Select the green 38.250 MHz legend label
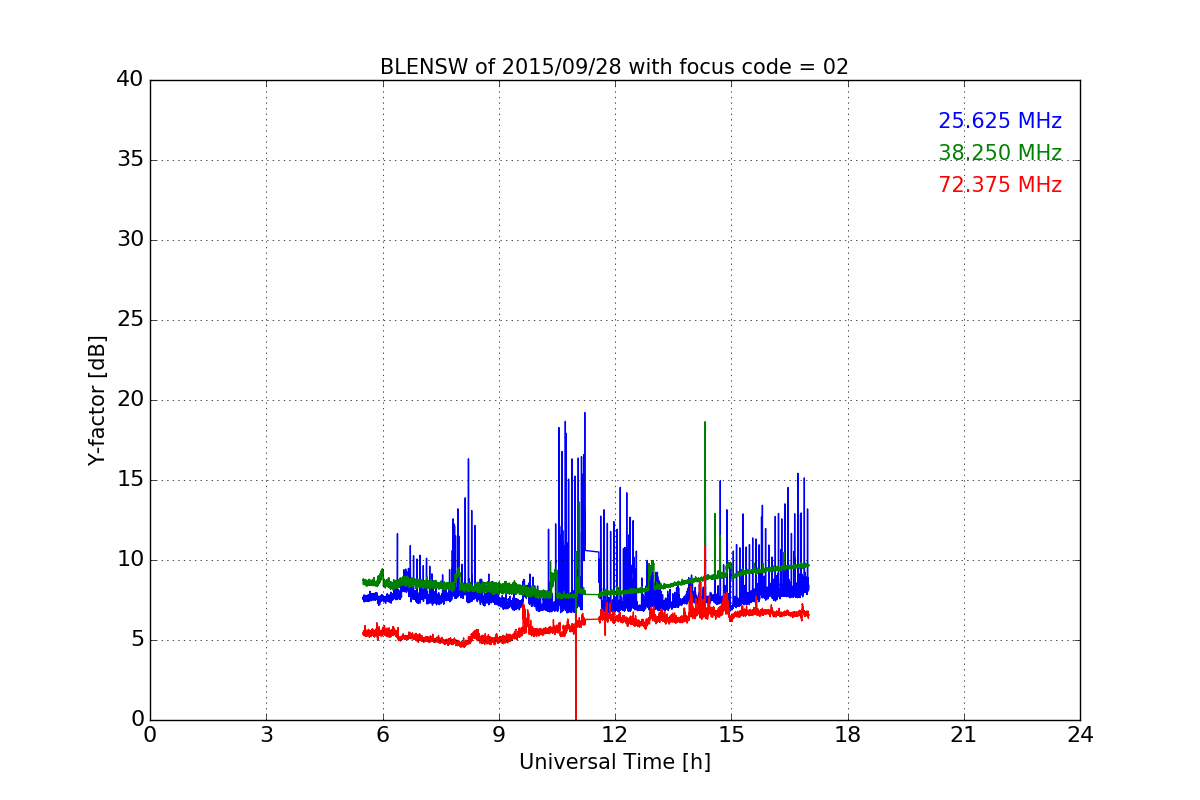The width and height of the screenshot is (1200, 800). click(x=1000, y=153)
